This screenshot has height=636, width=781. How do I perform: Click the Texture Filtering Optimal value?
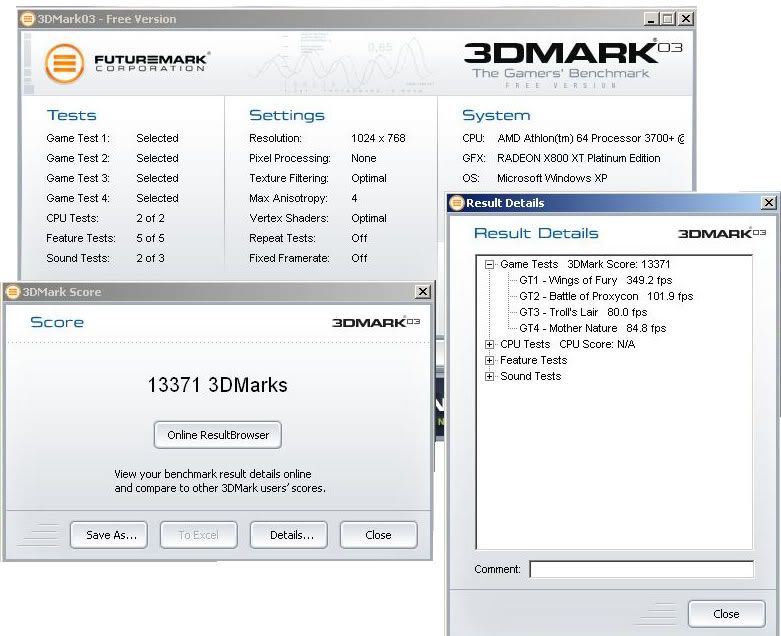369,178
